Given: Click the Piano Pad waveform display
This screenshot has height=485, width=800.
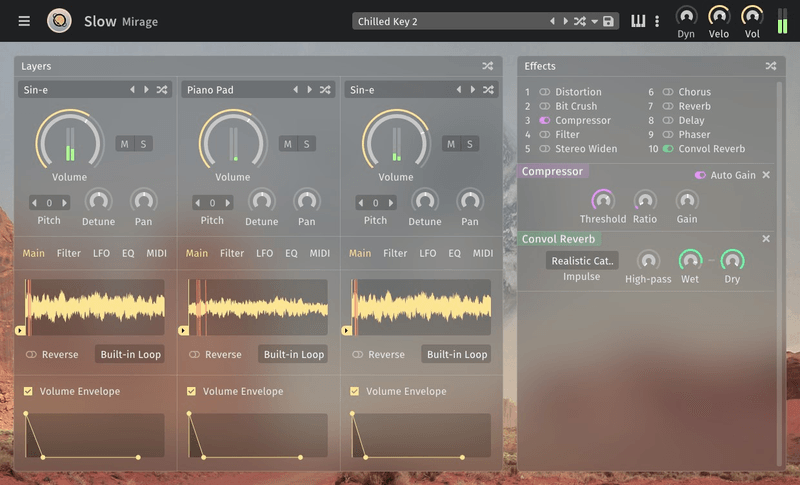Looking at the screenshot, I should coord(258,307).
